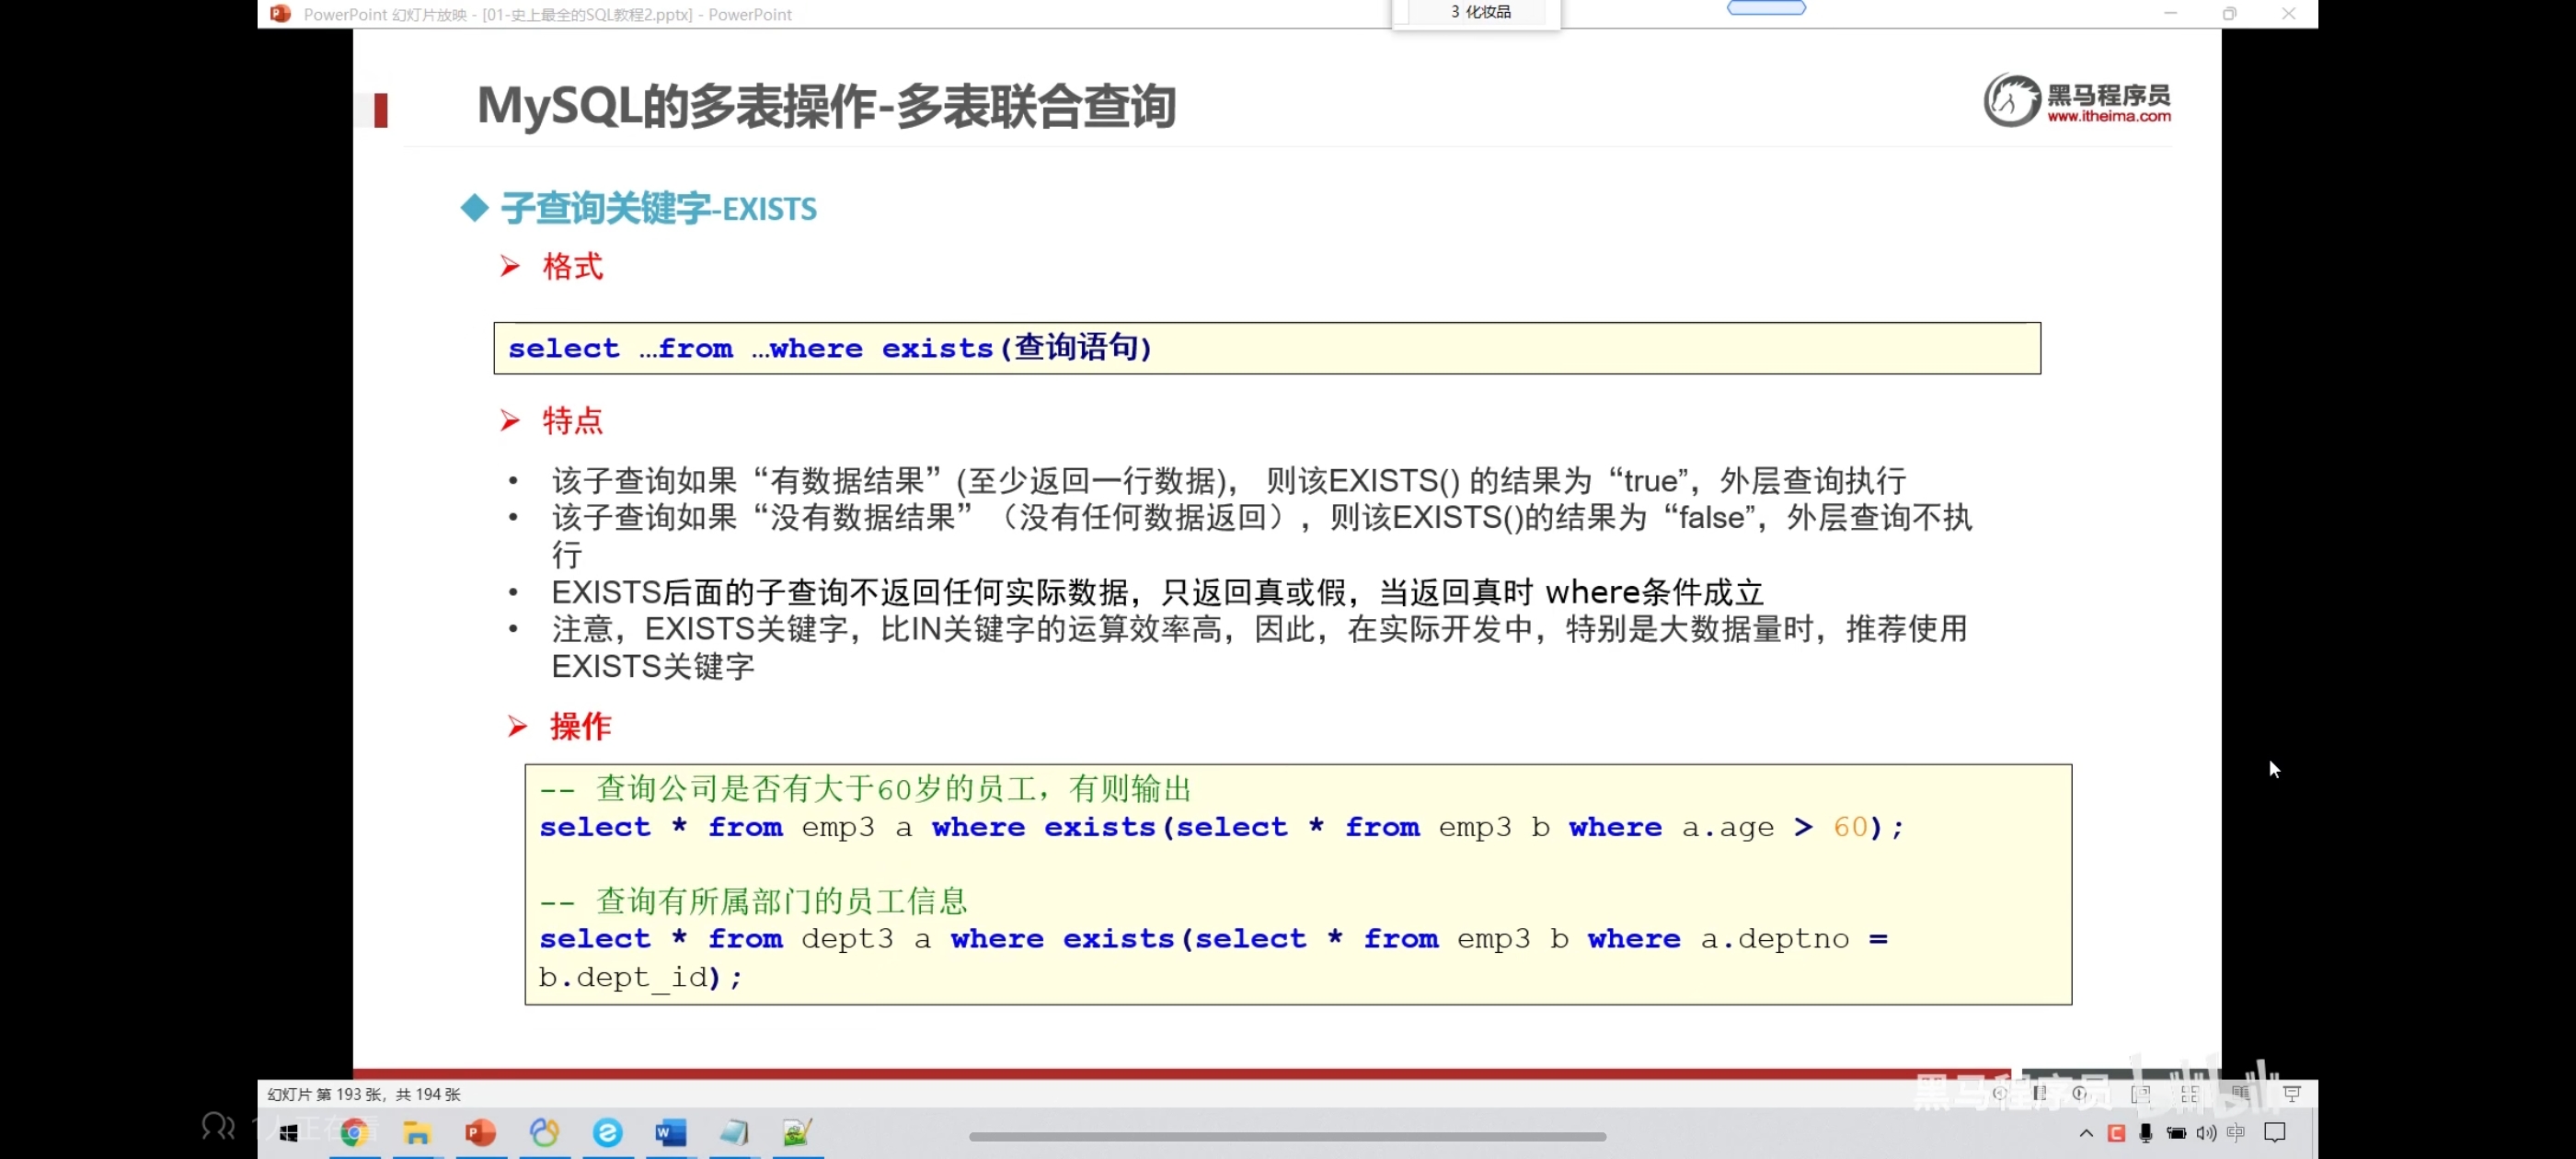This screenshot has width=2576, height=1159.
Task: Click slide counter text in status bar
Action: pos(364,1095)
